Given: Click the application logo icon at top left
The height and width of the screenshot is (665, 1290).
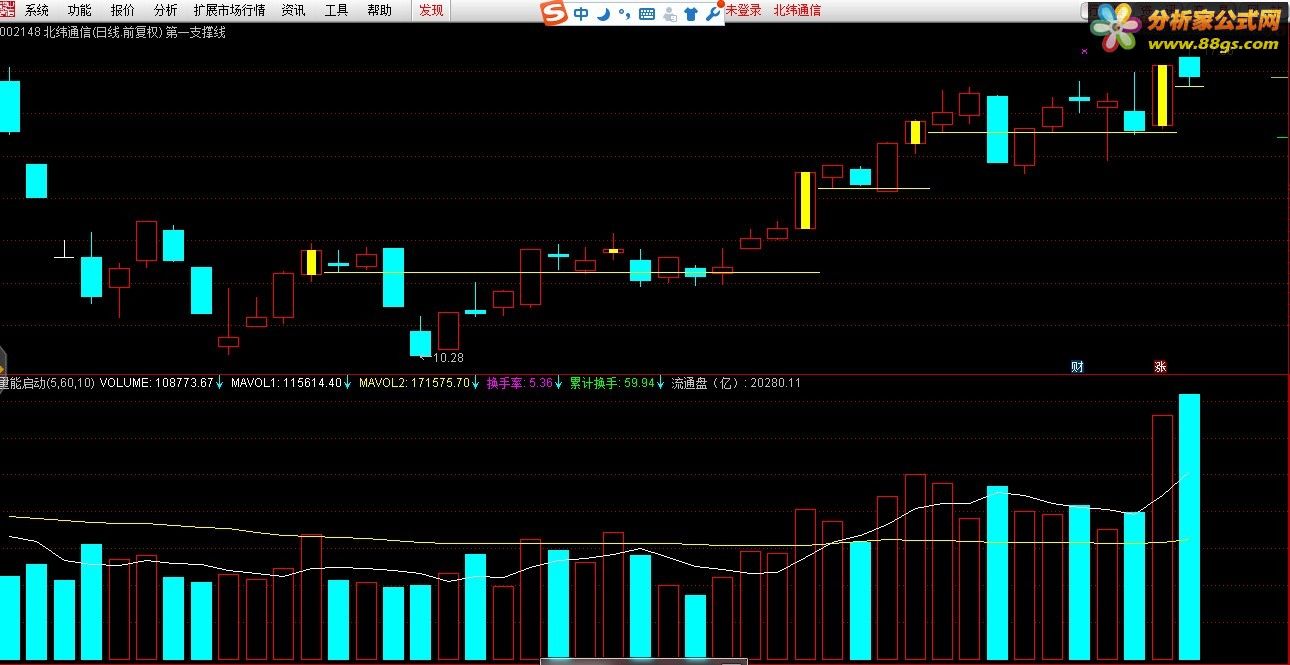Looking at the screenshot, I should pyautogui.click(x=9, y=10).
